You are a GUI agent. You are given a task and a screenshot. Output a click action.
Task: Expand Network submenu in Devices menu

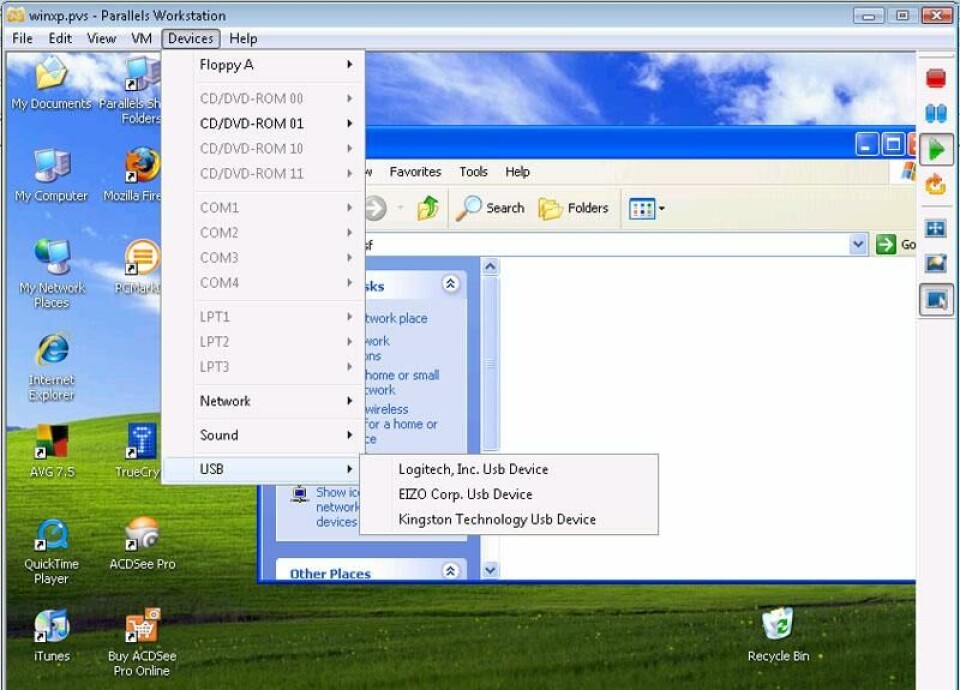tap(264, 401)
